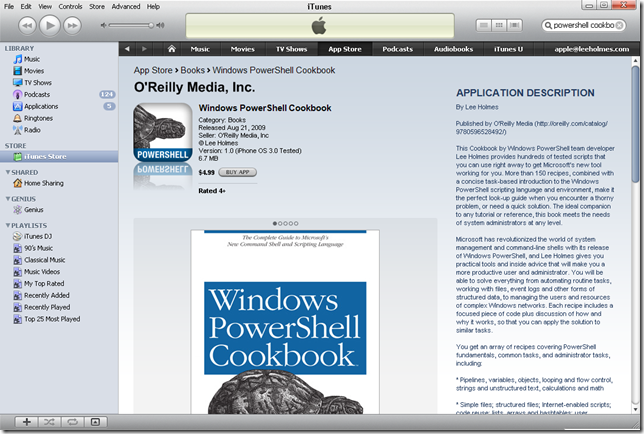
Task: Open the TV Shows store tab
Action: (x=292, y=49)
